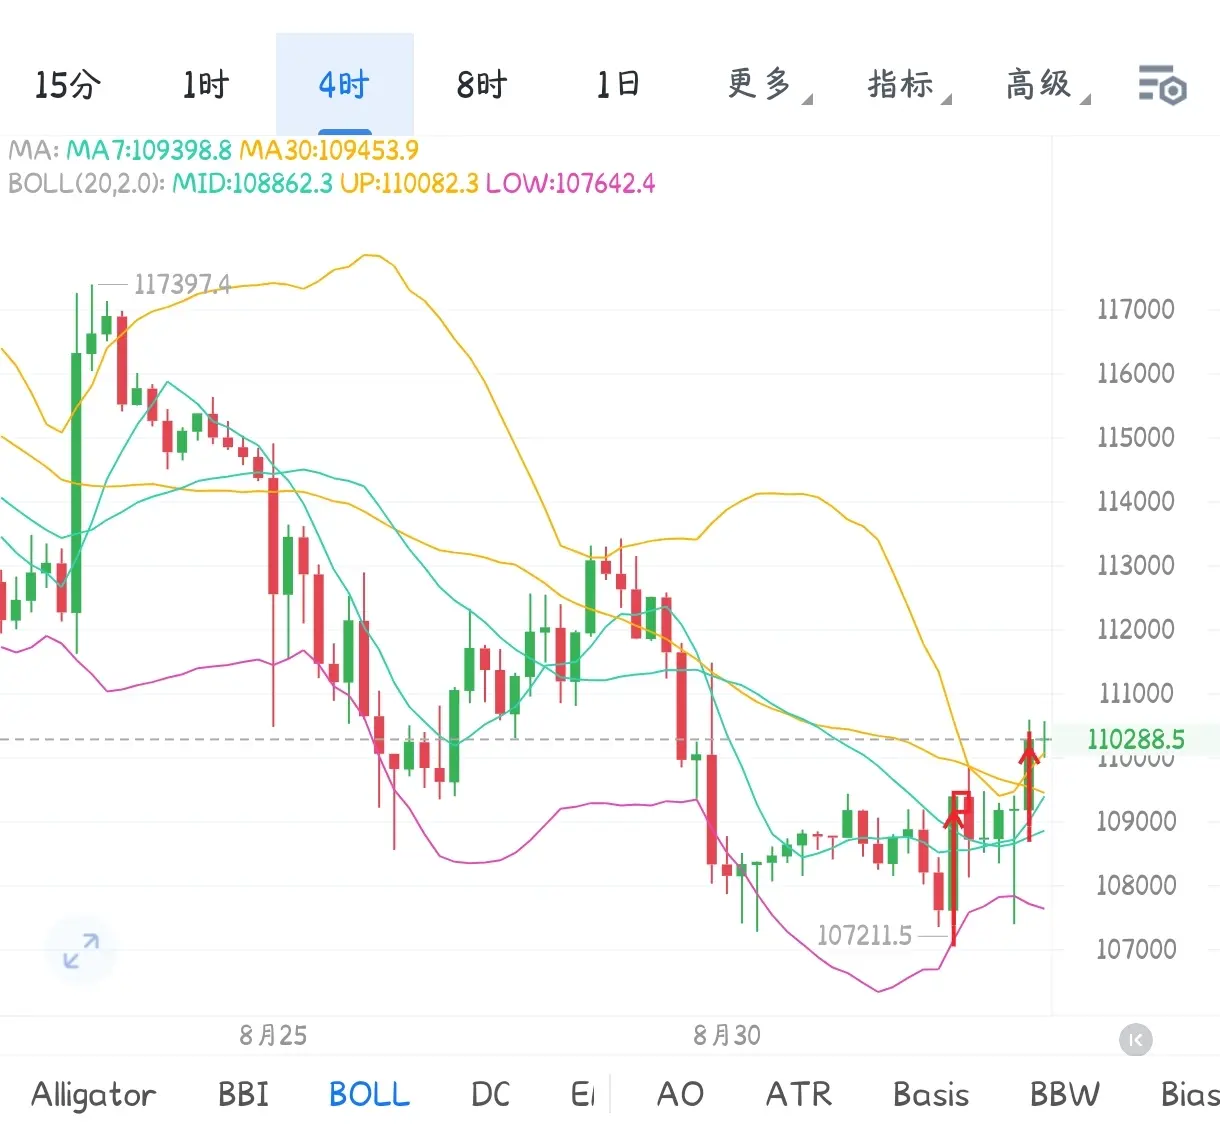Click the 8月25 date label

click(273, 1036)
